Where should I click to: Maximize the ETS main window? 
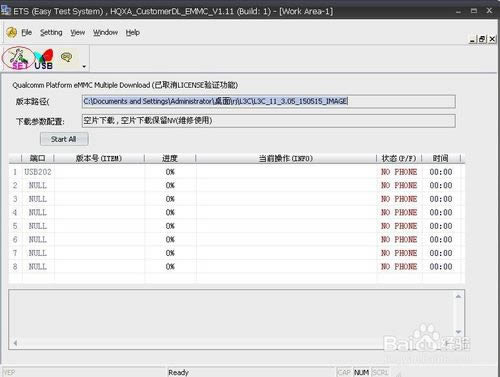tap(474, 11)
